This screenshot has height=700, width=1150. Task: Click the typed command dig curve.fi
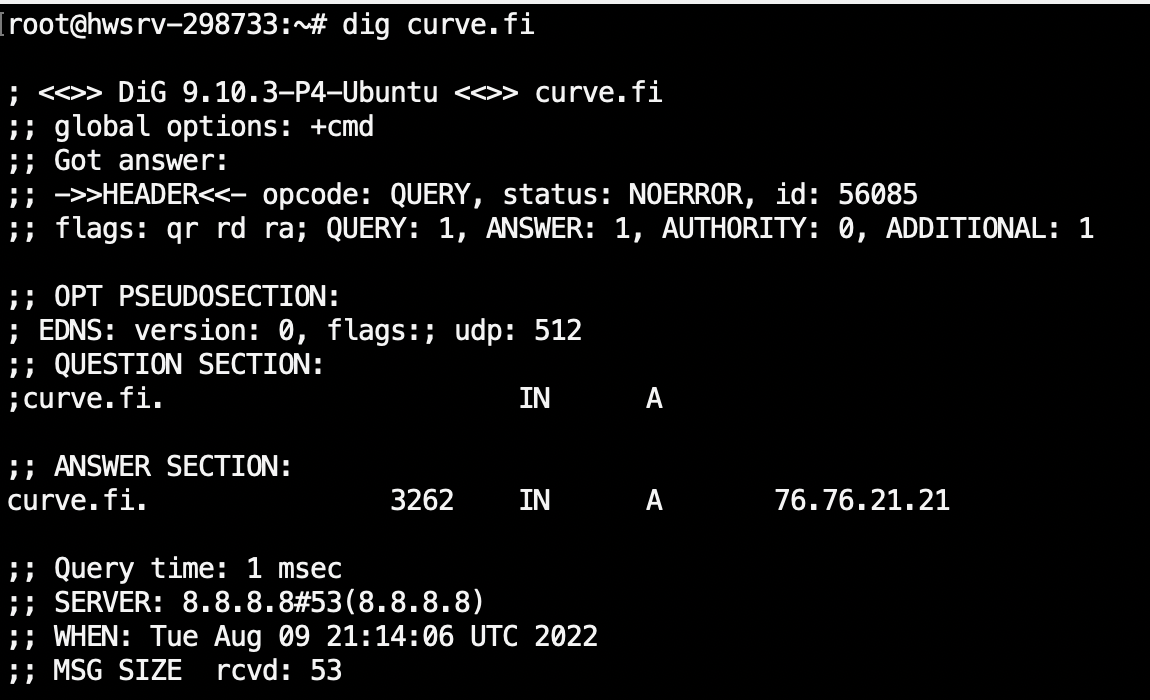pos(438,25)
